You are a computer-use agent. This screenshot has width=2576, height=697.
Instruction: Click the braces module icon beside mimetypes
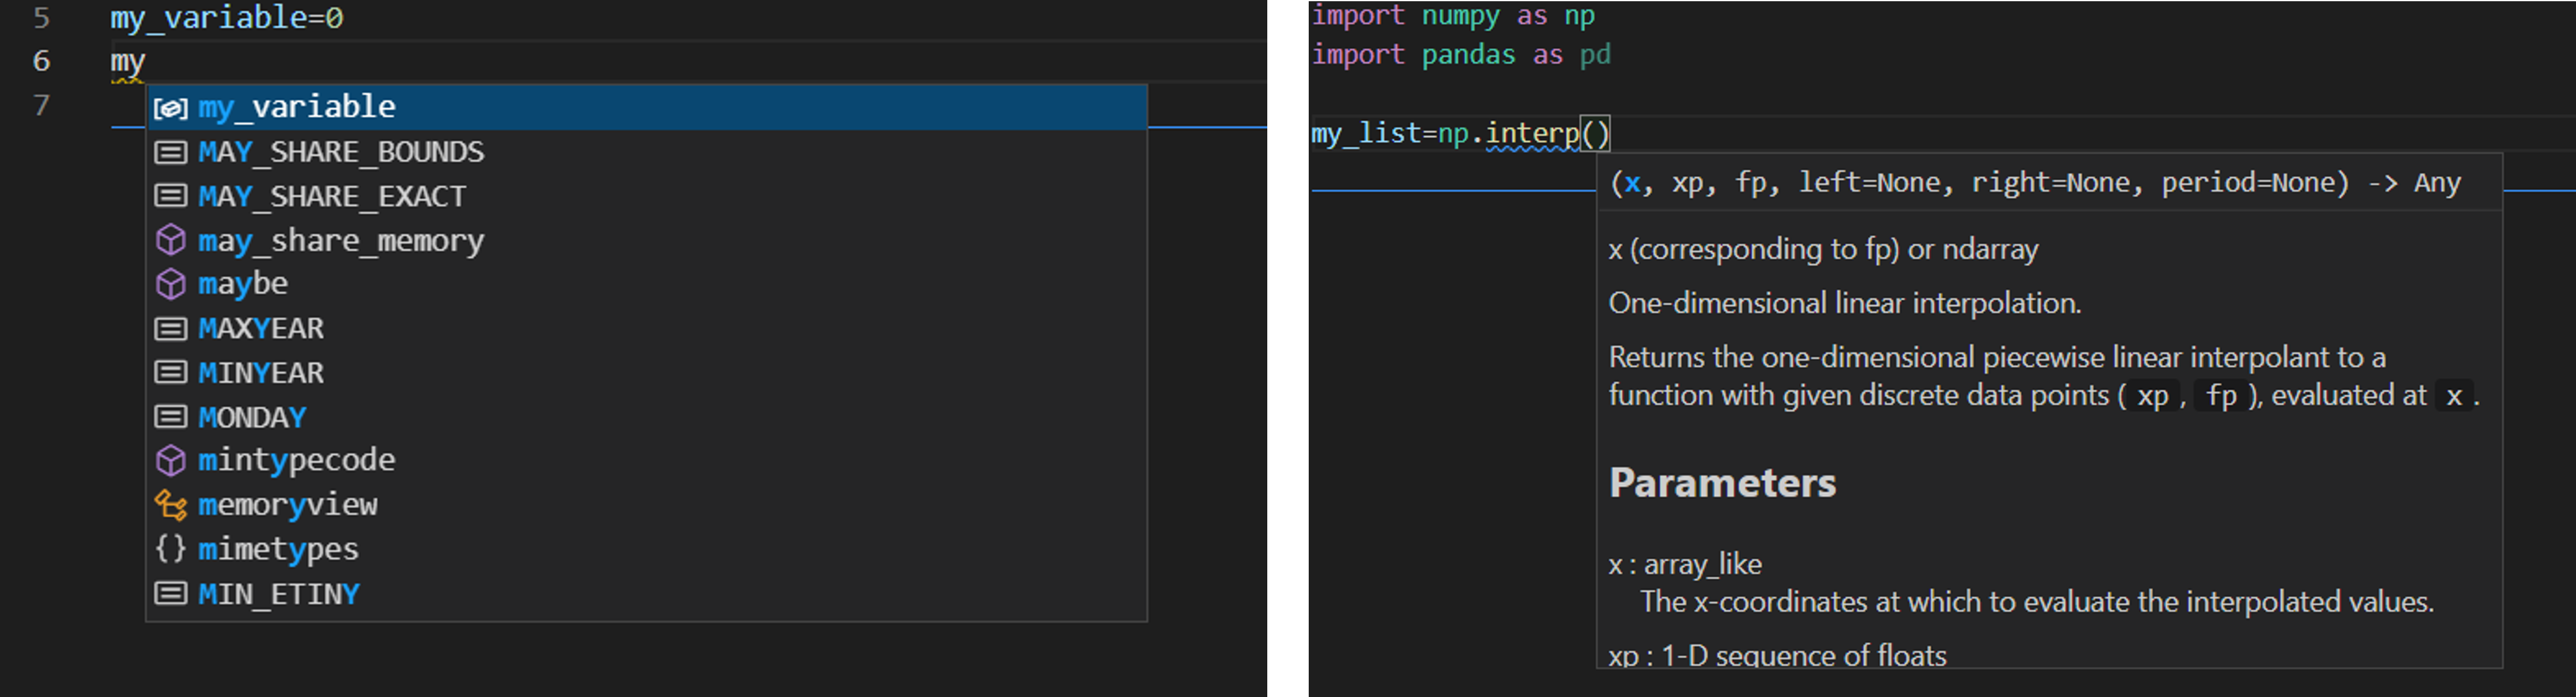[x=170, y=549]
